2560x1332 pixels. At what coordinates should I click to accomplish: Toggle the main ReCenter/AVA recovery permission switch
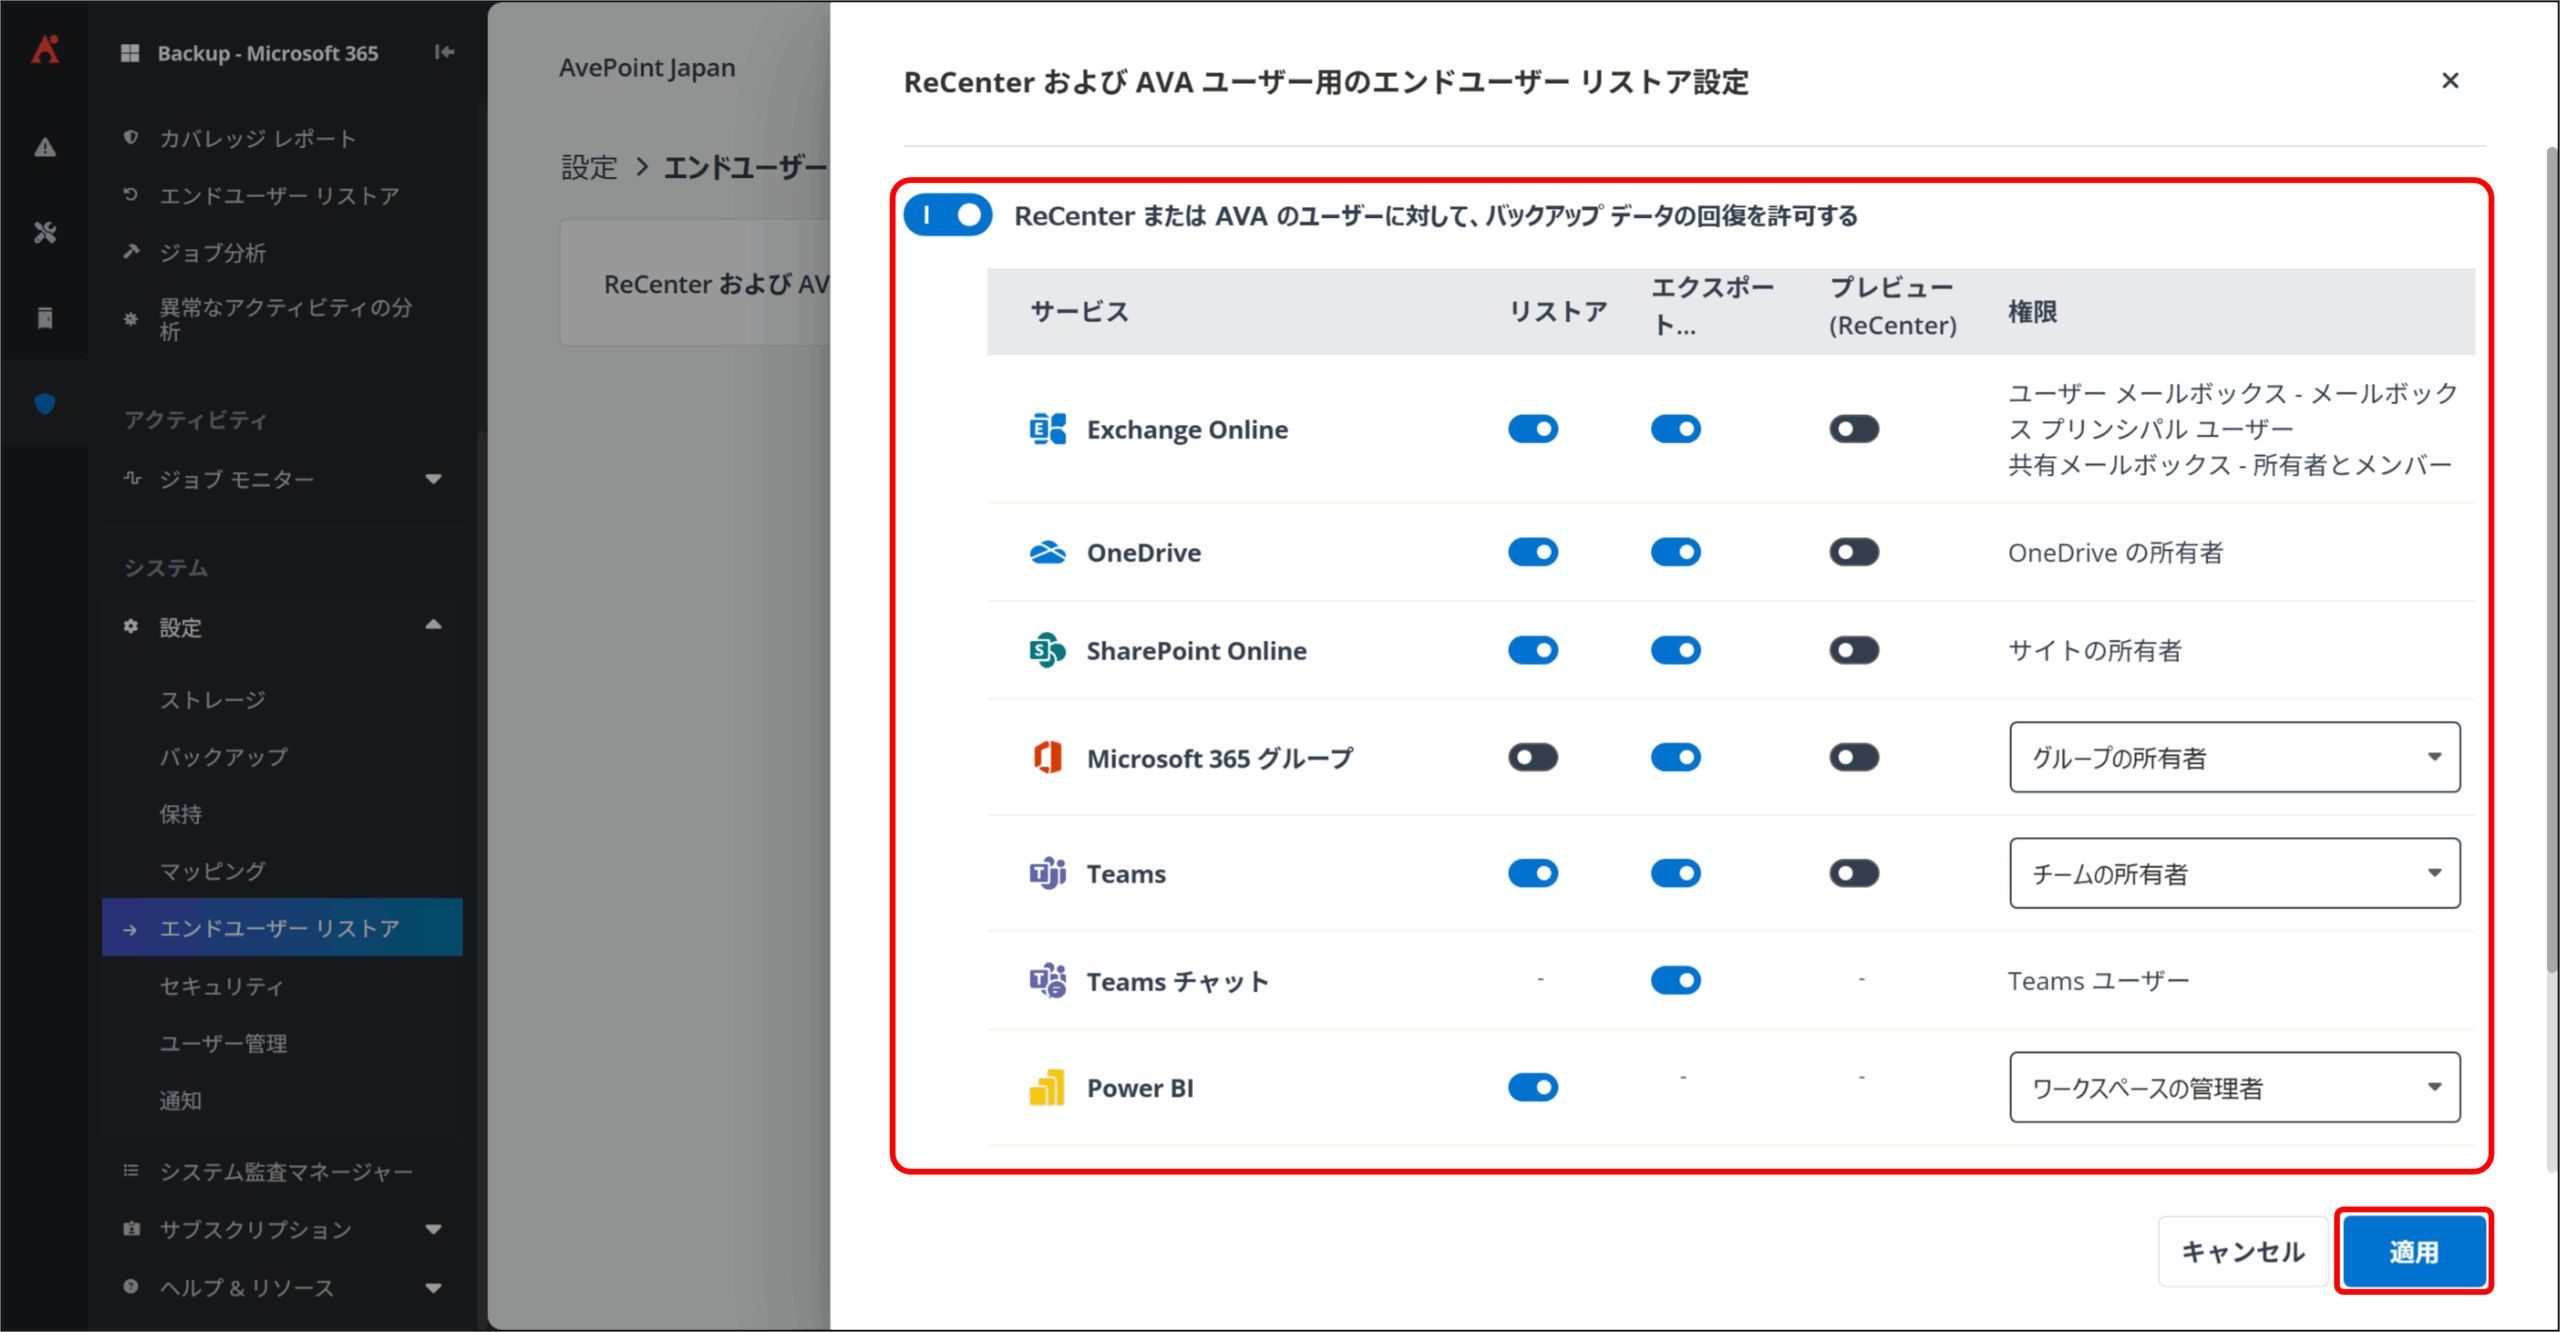pos(947,216)
